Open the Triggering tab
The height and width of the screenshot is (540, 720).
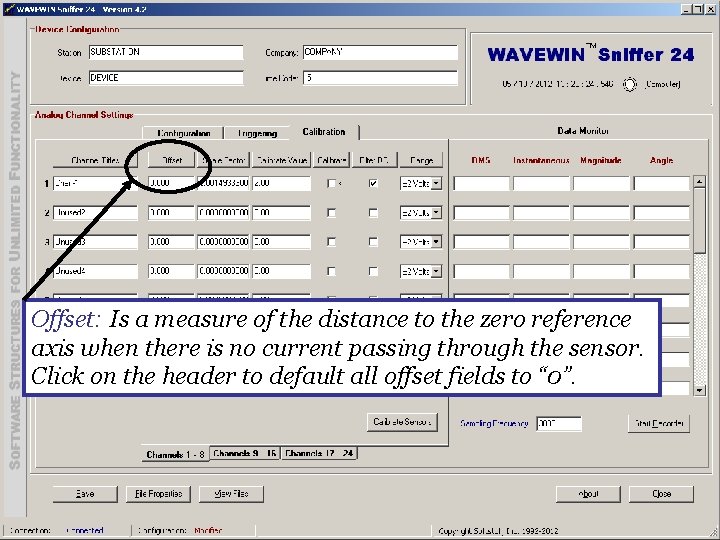point(257,133)
